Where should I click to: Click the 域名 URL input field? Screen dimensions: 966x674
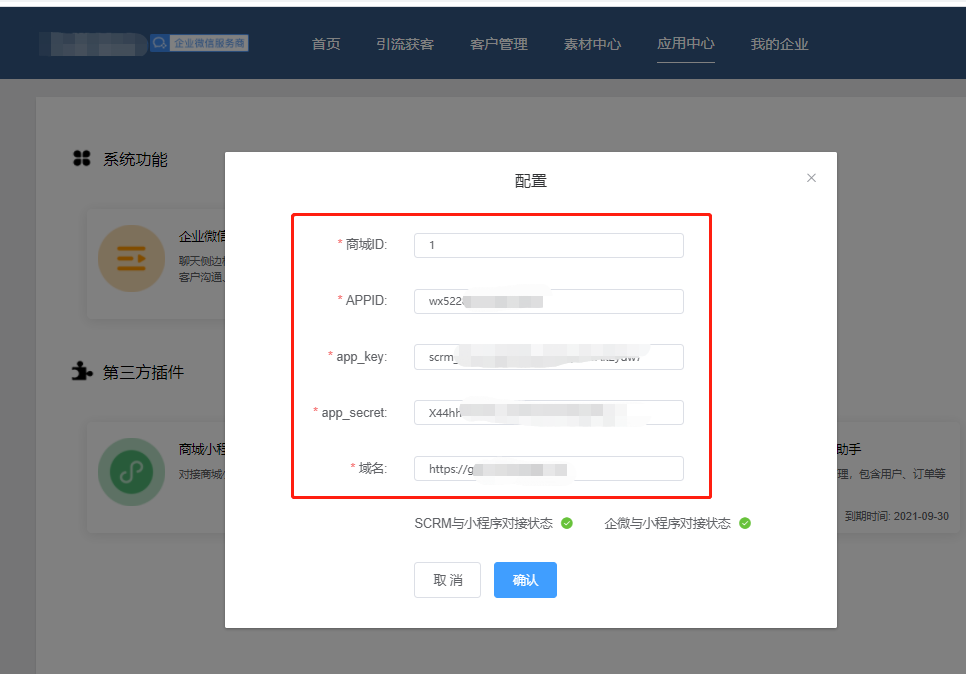548,468
